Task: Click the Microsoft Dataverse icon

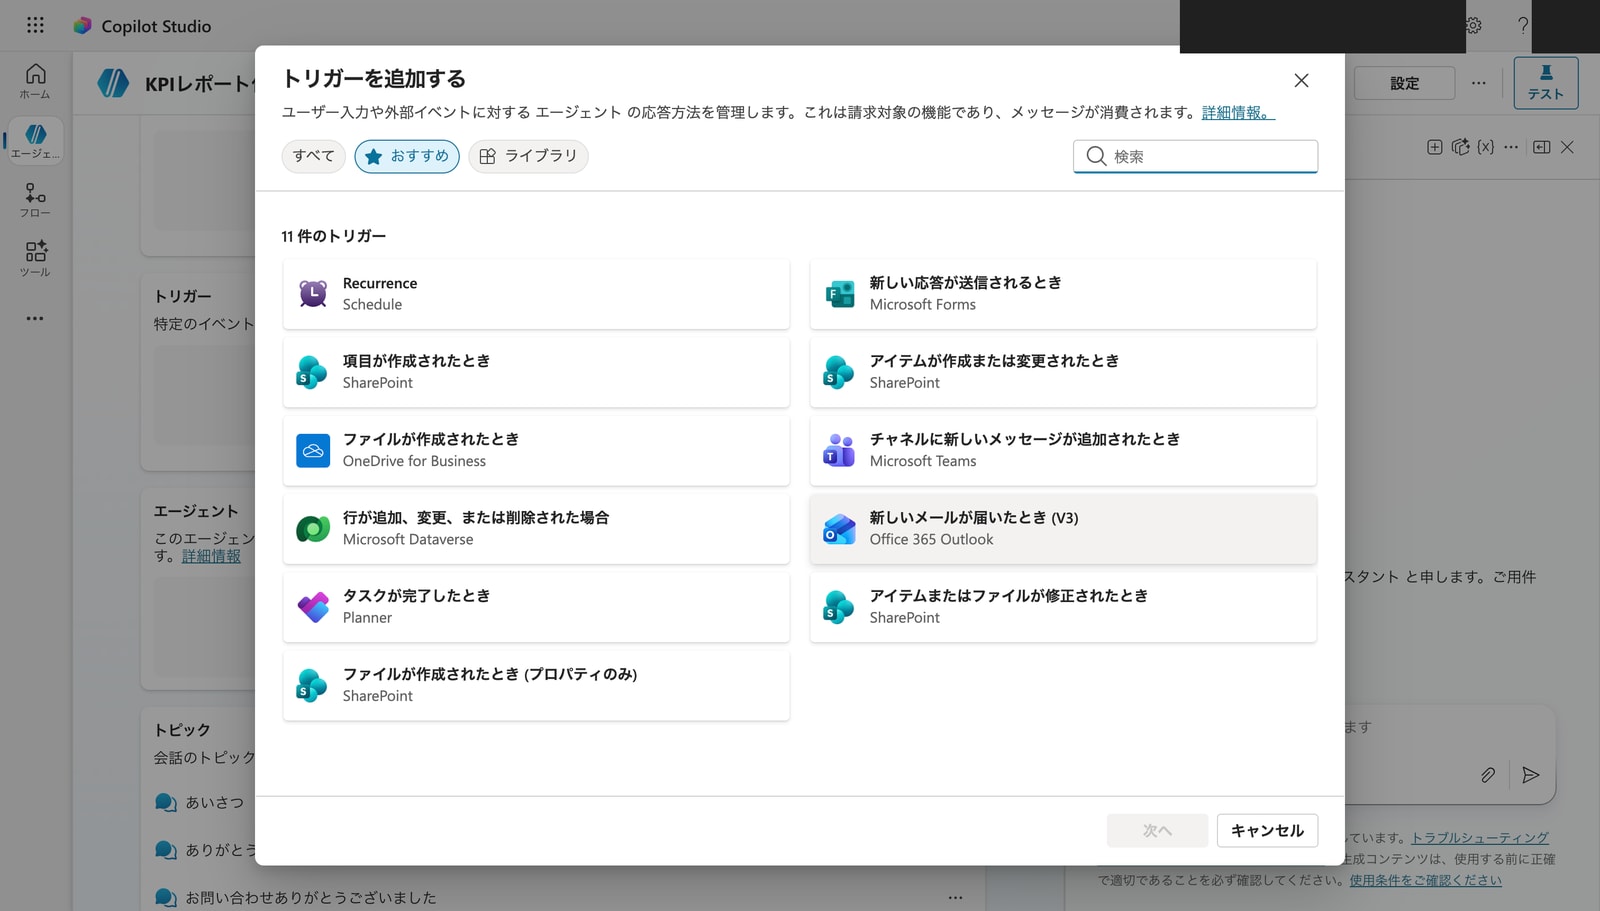Action: pyautogui.click(x=313, y=529)
